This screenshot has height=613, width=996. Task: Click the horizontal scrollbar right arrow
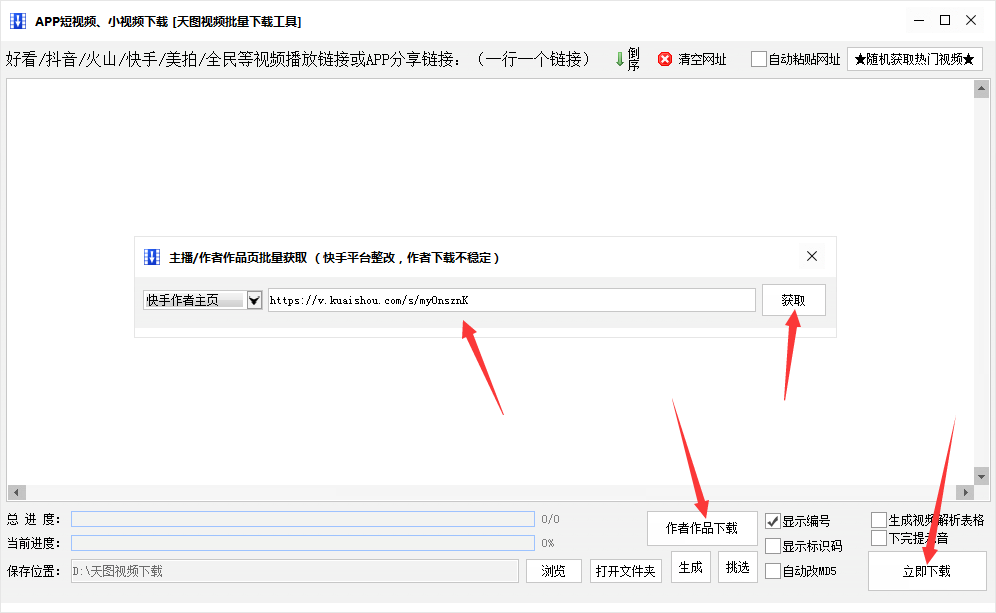click(965, 492)
